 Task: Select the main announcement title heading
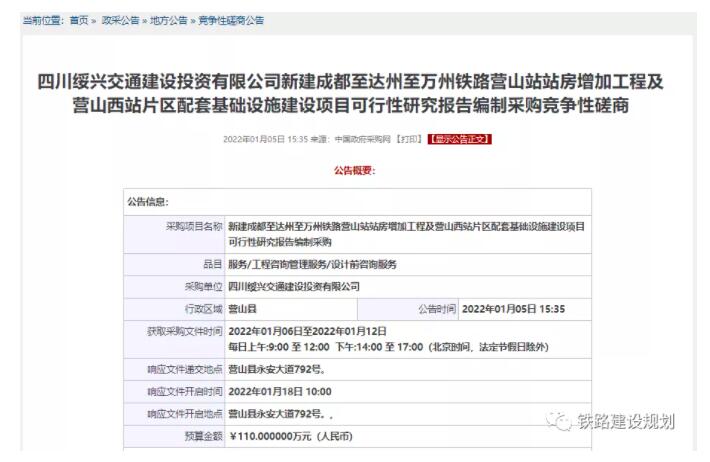350,94
